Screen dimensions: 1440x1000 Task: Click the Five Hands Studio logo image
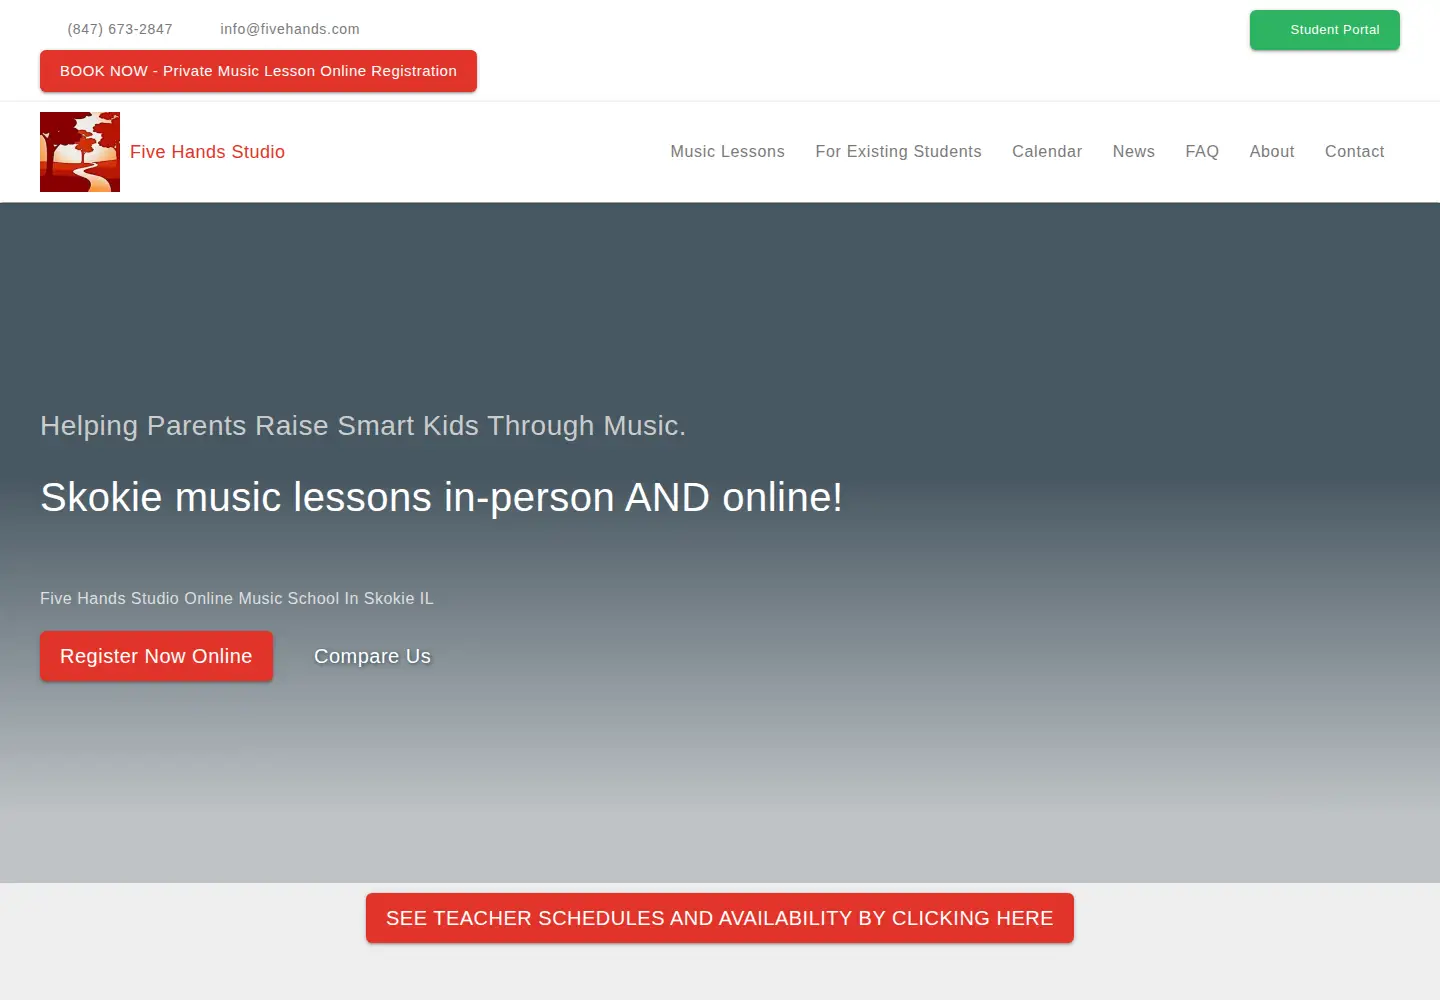[x=80, y=152]
